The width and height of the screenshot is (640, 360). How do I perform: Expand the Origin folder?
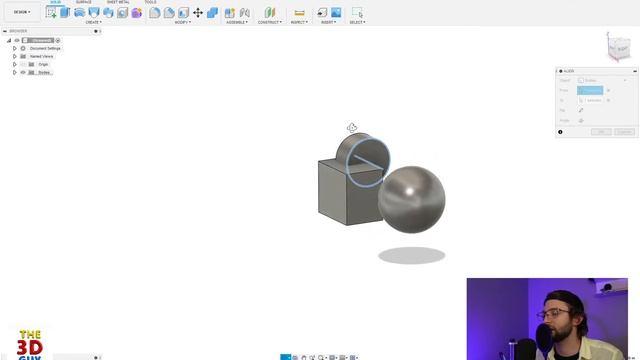coord(15,64)
